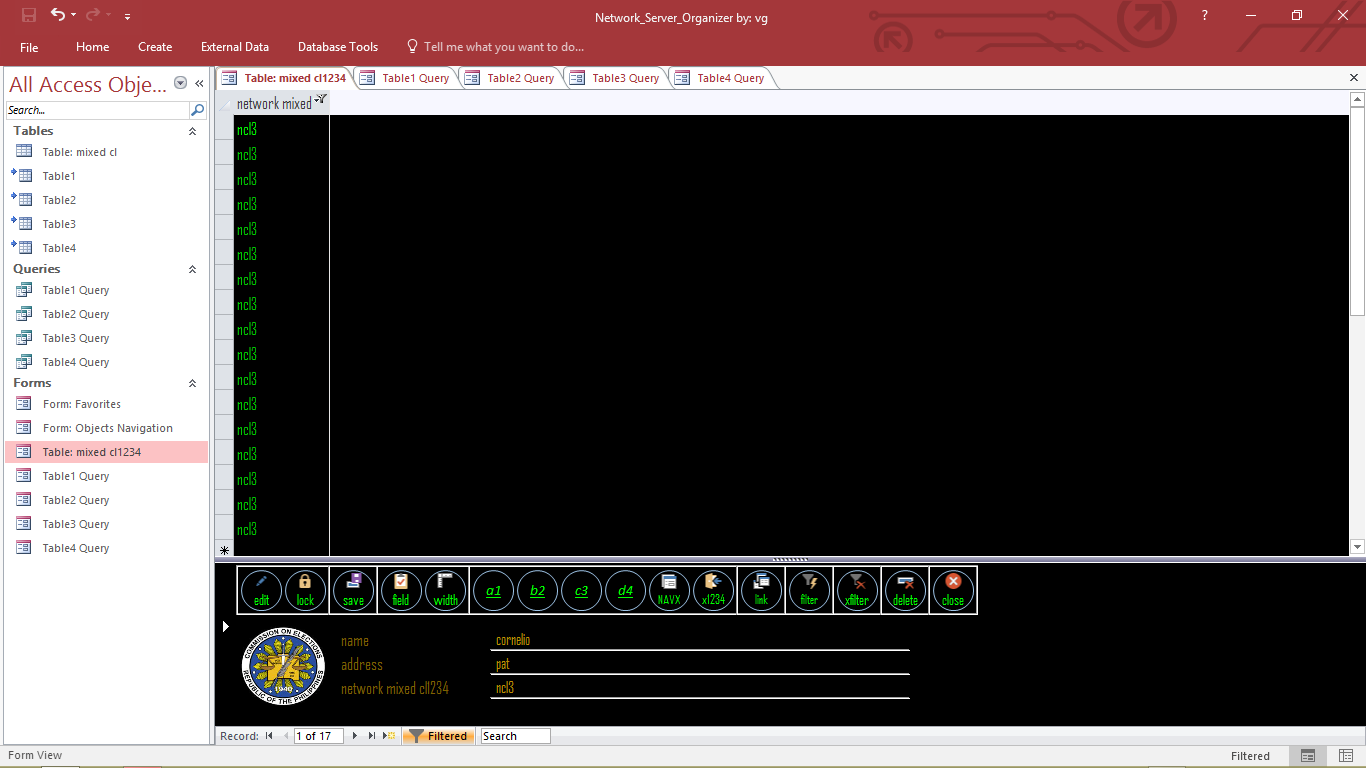Save via the Quick Access Toolbar disk icon

pyautogui.click(x=28, y=15)
